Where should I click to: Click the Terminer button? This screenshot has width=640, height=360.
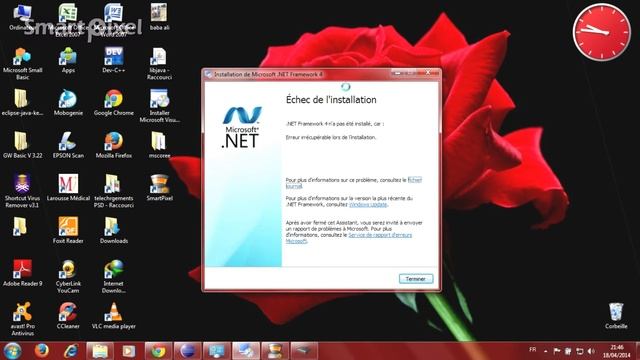point(416,279)
